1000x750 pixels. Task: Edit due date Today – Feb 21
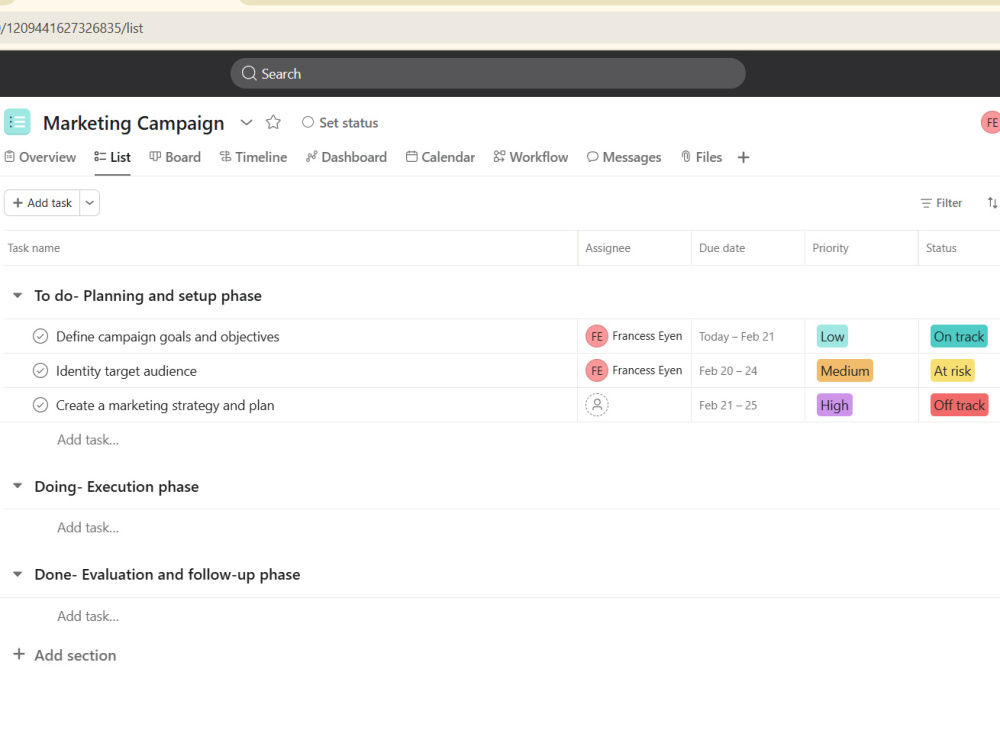737,336
